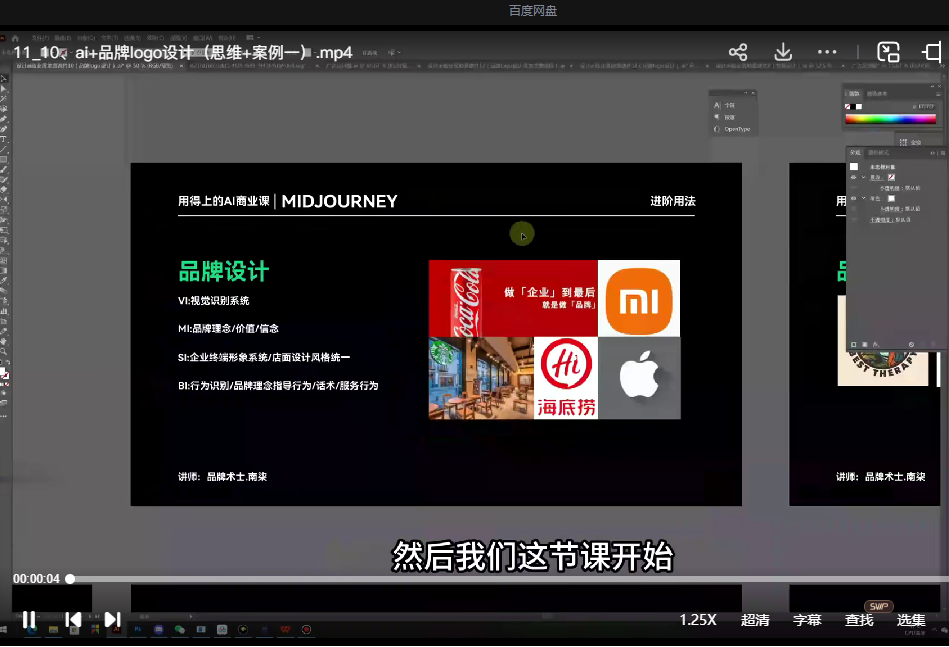Click the share icon in the player header
Screen dimensions: 949x647
(x=738, y=52)
